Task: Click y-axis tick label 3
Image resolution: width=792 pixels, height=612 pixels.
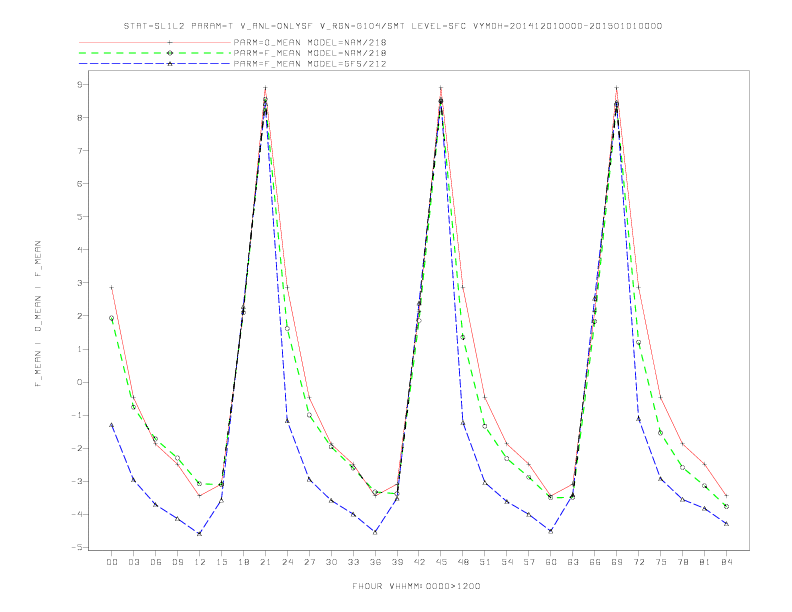Action: click(x=80, y=283)
